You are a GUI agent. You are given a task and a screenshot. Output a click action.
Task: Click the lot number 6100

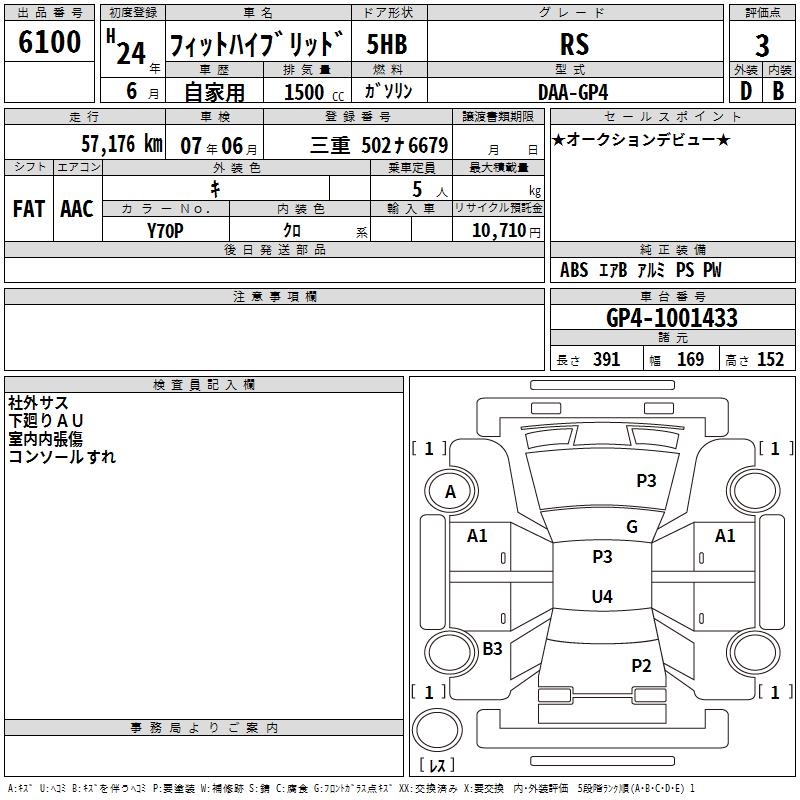point(49,42)
